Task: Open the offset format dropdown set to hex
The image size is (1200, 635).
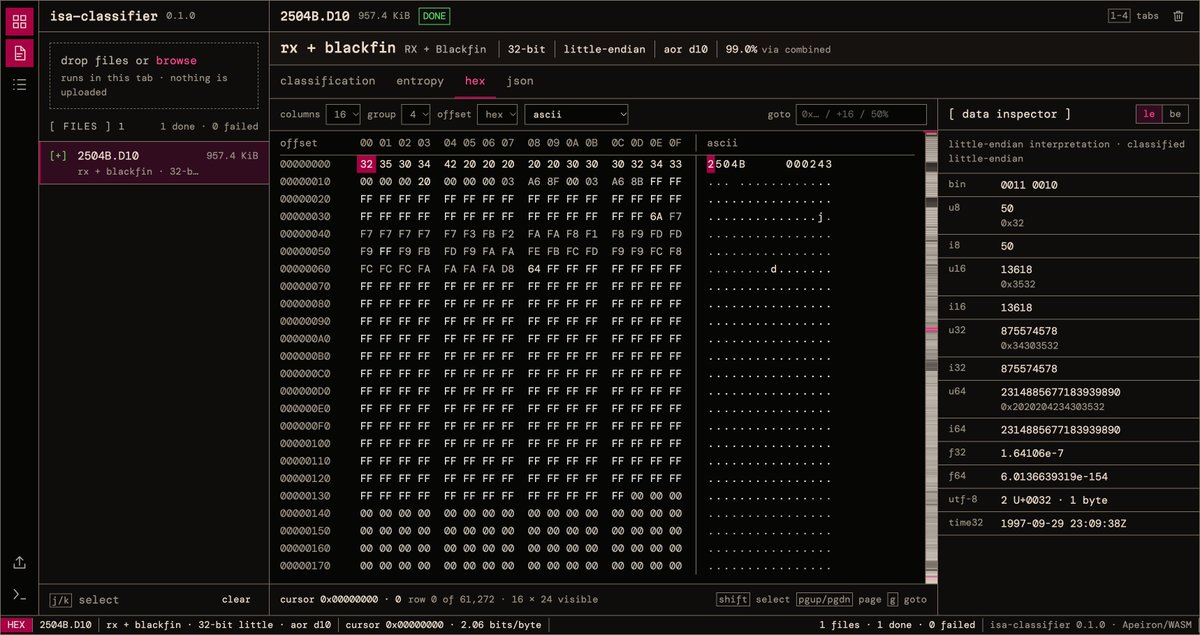Action: tap(497, 115)
